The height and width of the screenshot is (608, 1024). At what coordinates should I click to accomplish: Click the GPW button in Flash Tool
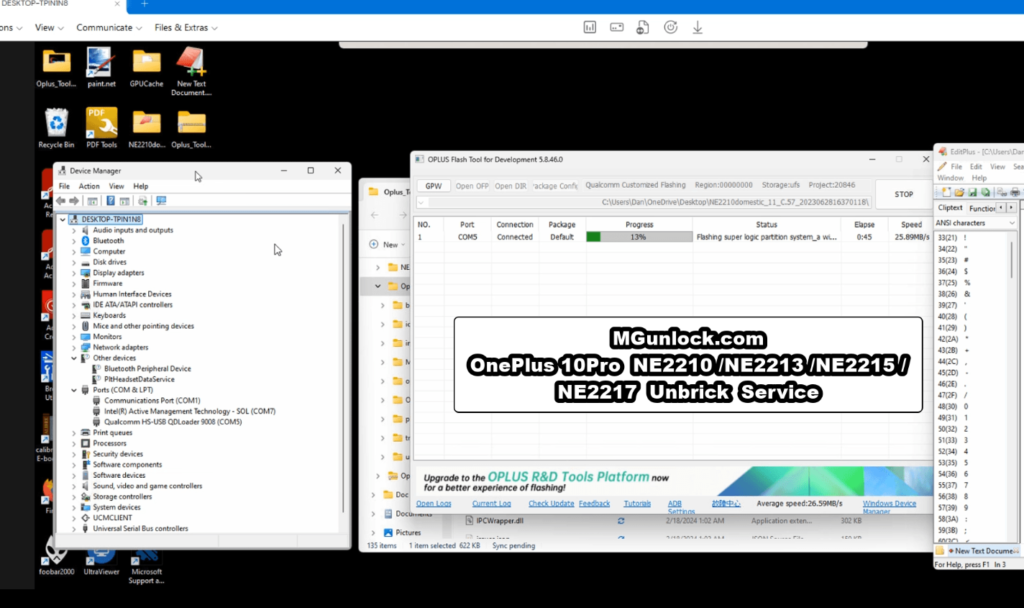pos(434,185)
